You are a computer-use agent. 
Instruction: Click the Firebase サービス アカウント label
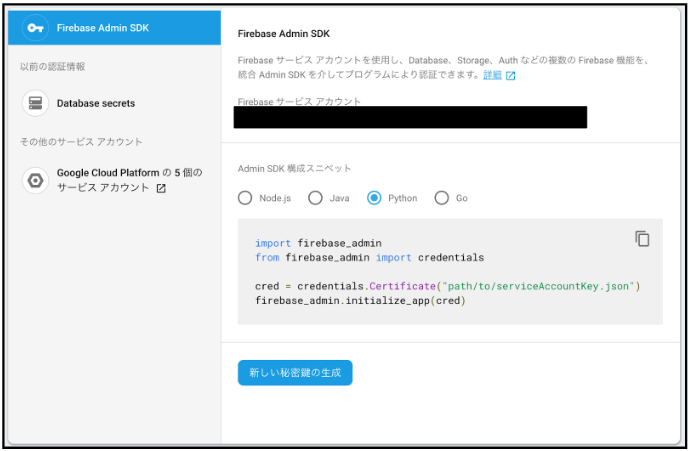pyautogui.click(x=299, y=101)
